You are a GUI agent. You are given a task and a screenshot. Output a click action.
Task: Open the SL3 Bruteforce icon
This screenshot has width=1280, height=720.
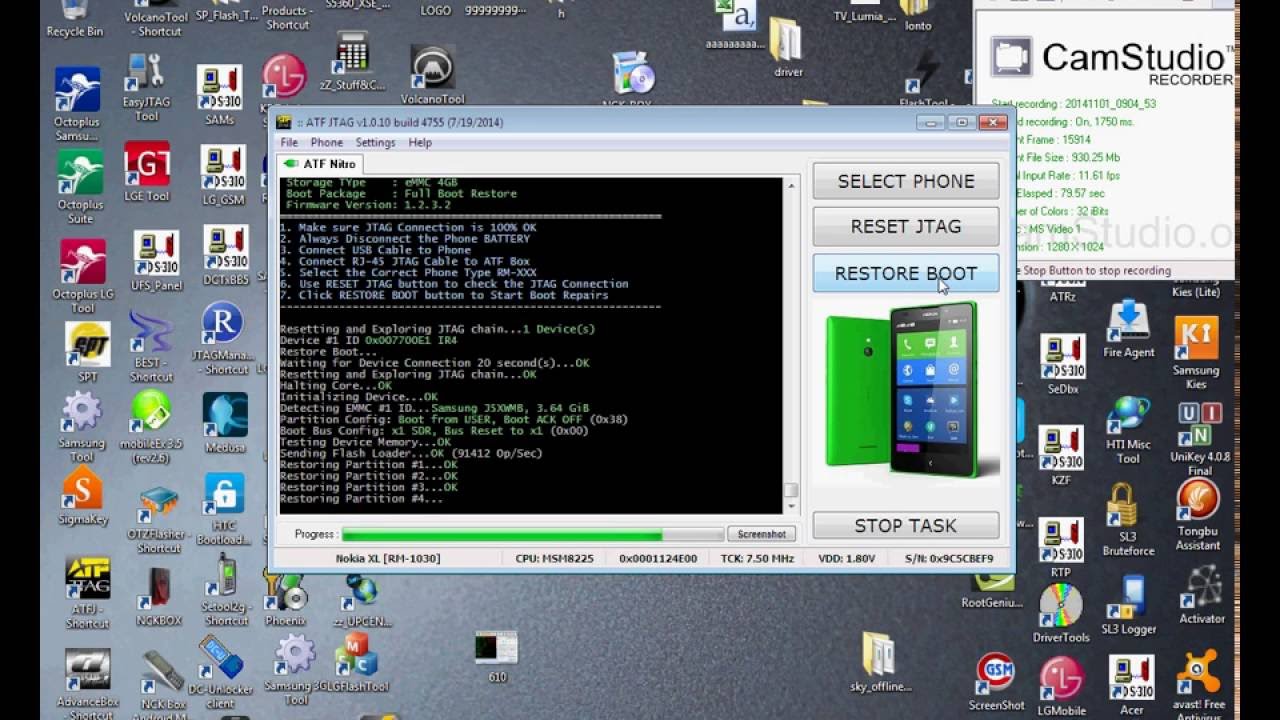[x=1128, y=521]
